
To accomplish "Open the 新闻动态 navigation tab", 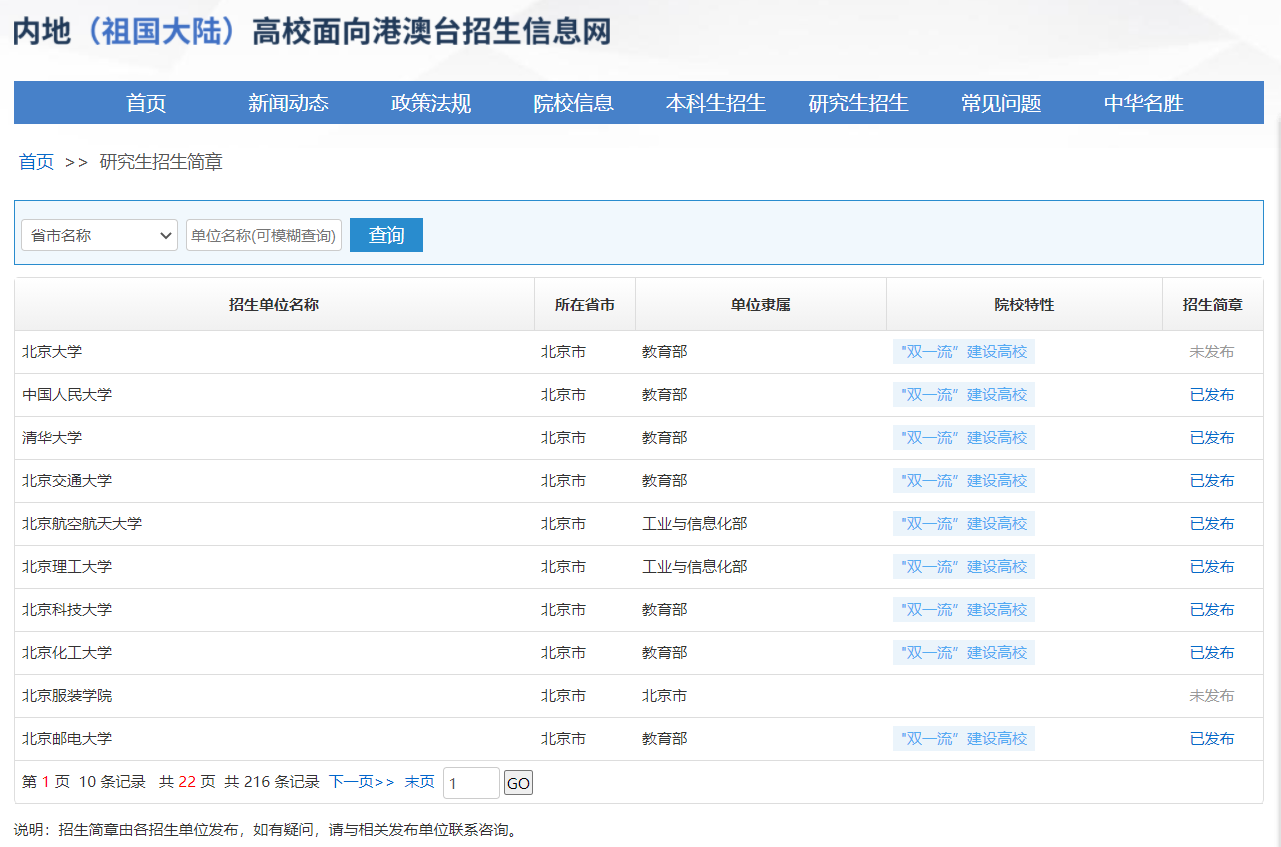I will (x=288, y=103).
